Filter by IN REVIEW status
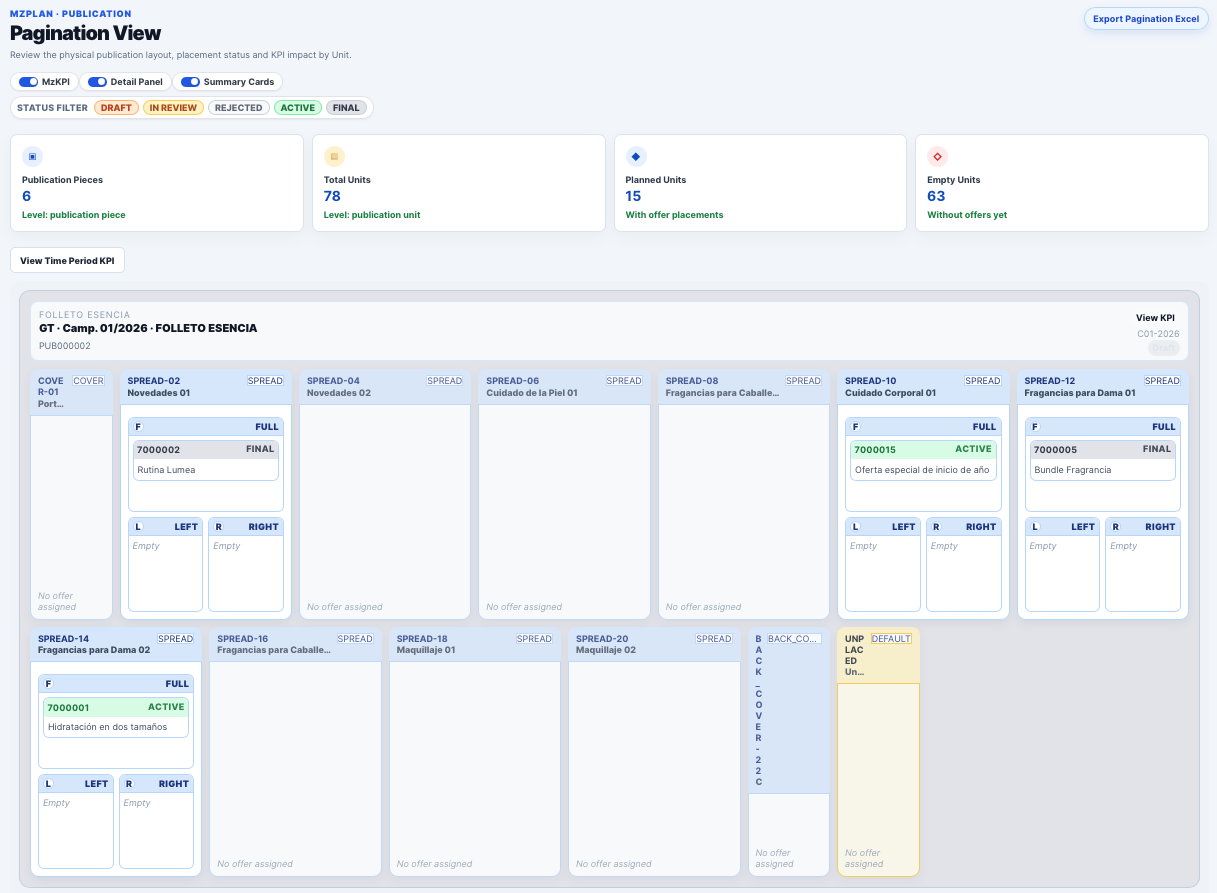Viewport: 1217px width, 893px height. (x=173, y=108)
